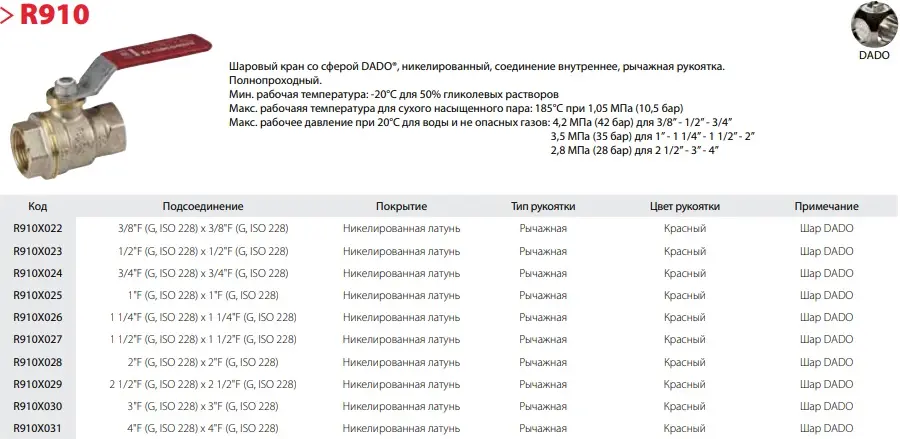Click the Покрытие column header
This screenshot has height=439, width=900.
coord(401,206)
